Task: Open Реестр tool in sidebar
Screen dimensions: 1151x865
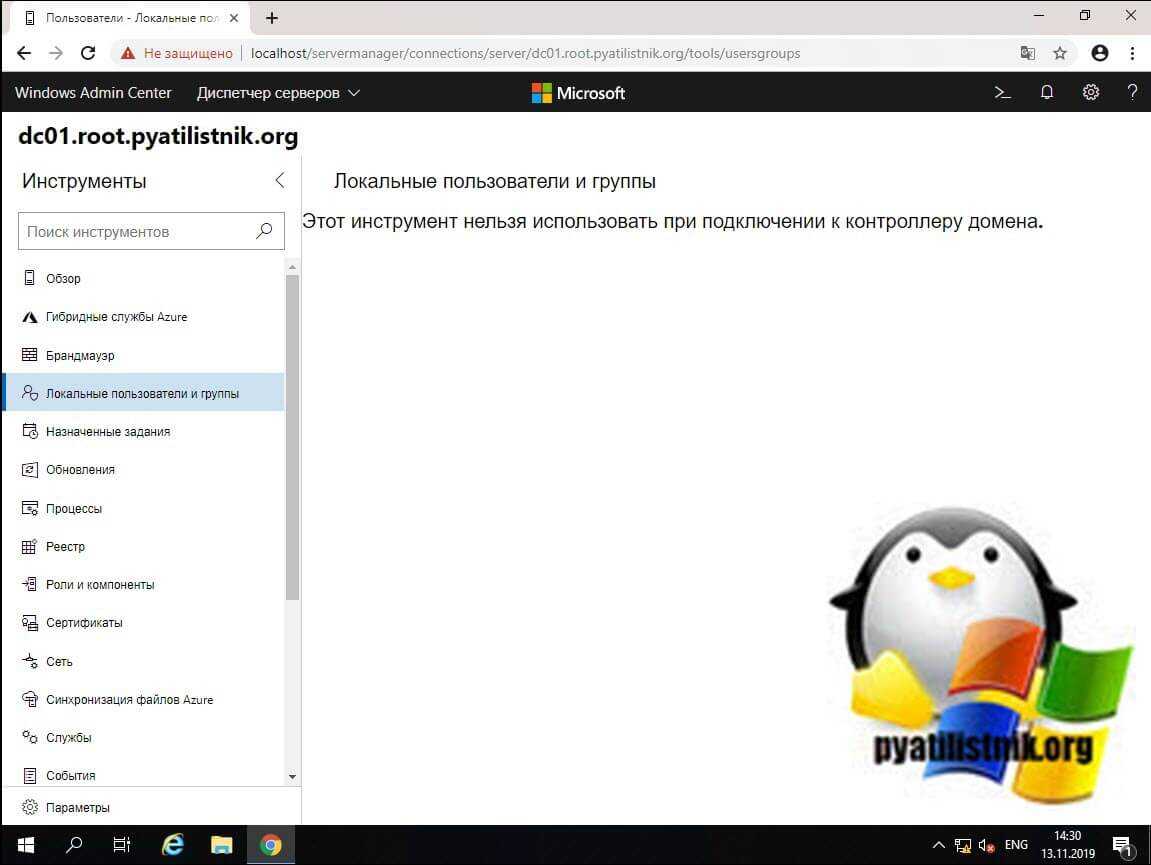Action: 65,547
